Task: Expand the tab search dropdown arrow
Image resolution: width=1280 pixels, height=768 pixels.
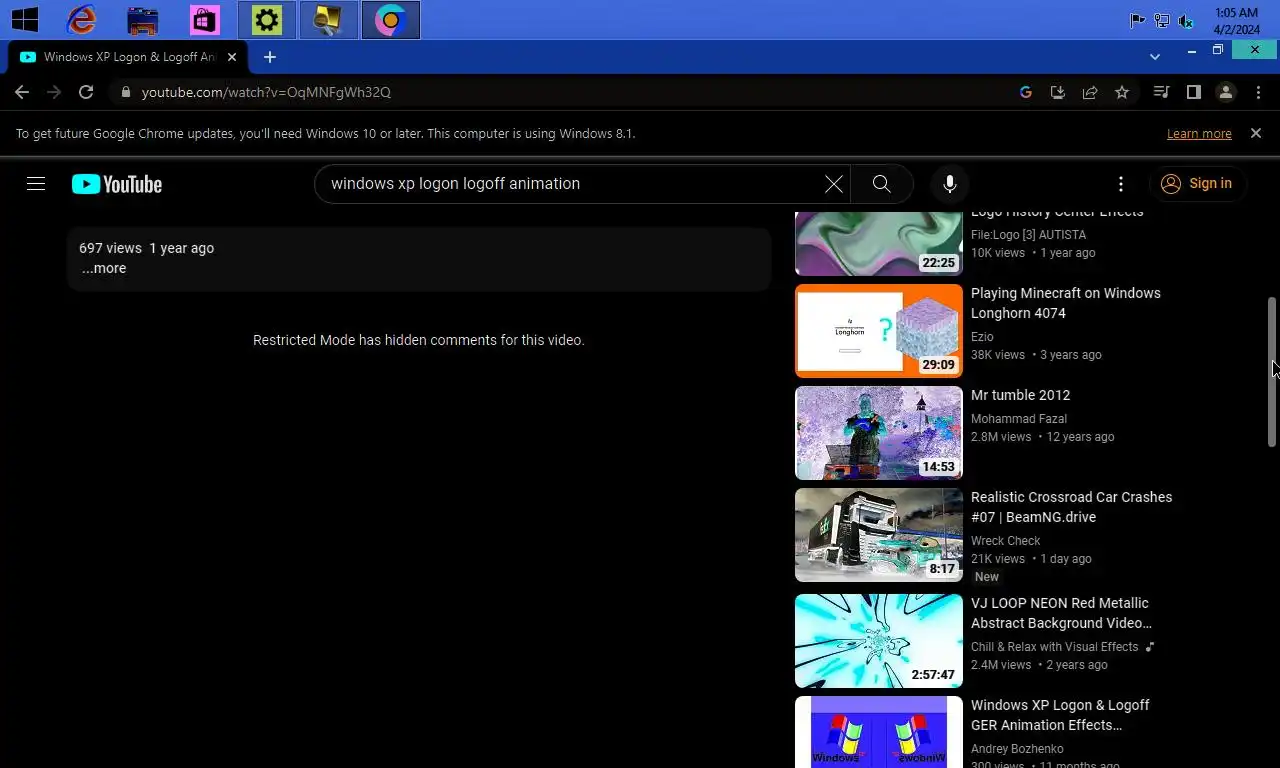Action: coord(1155,57)
